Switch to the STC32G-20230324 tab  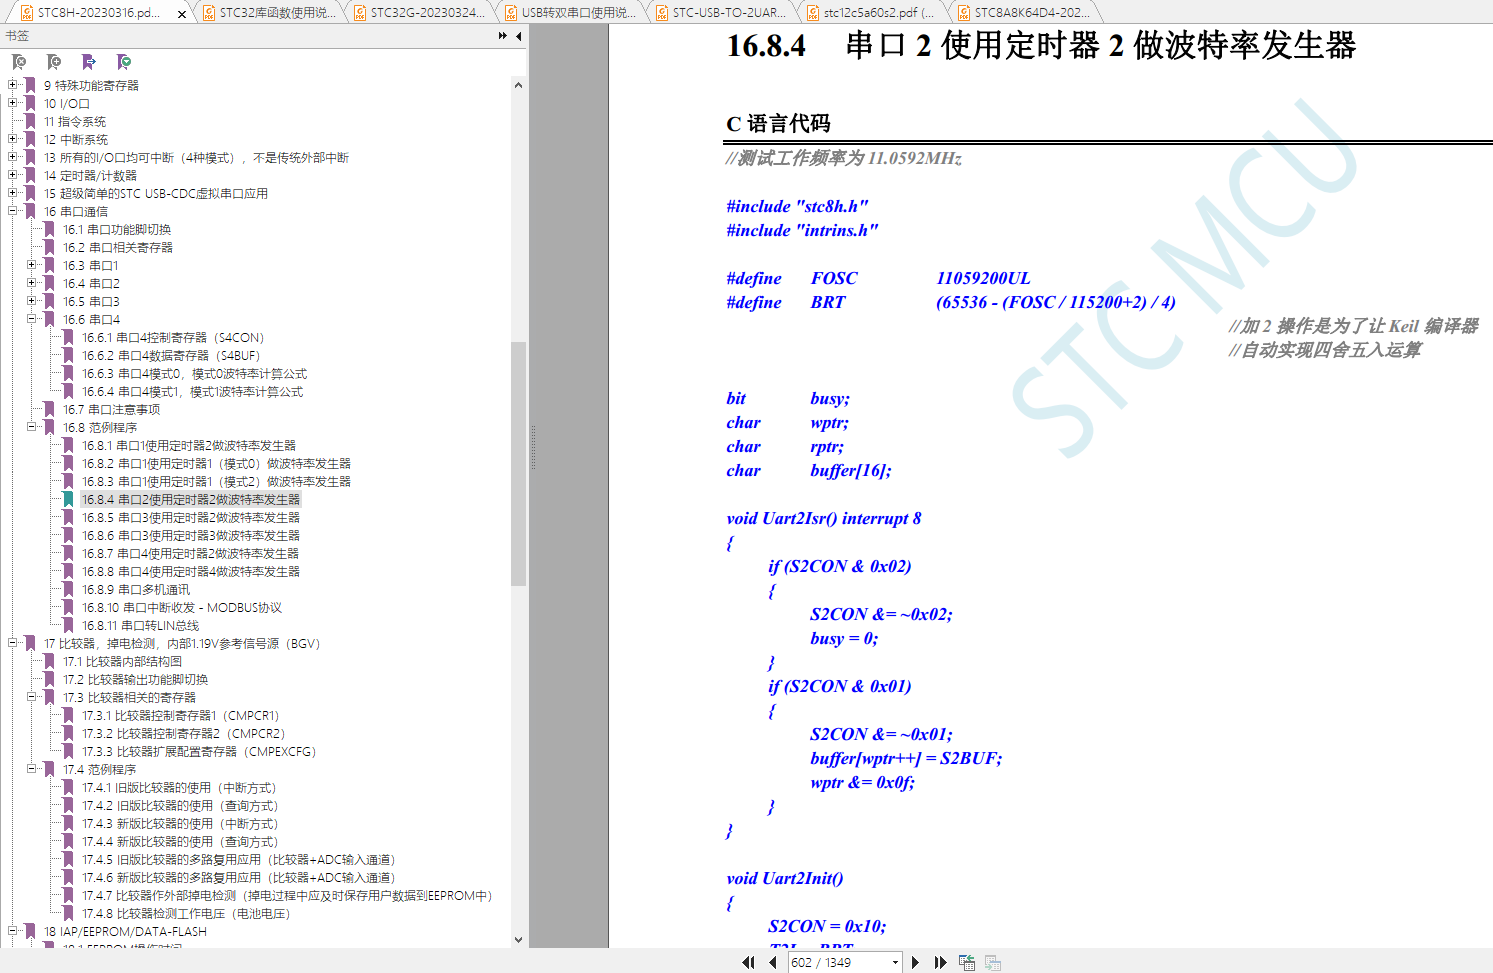coord(420,12)
